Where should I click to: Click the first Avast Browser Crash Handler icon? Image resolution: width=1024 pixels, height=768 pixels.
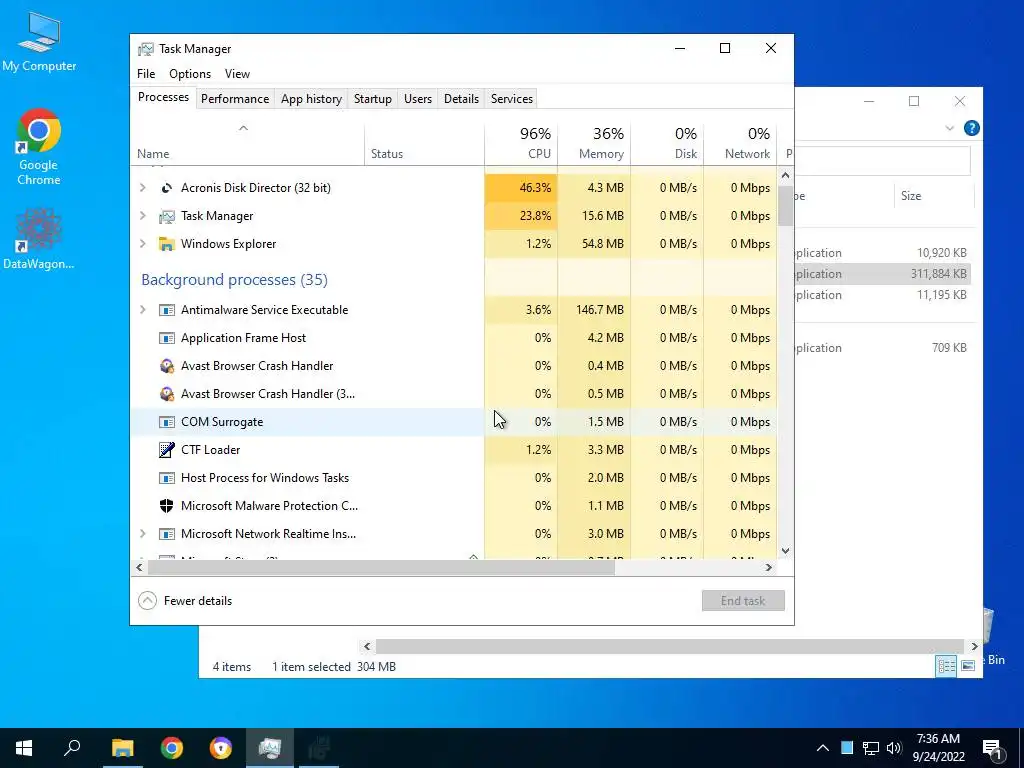[167, 366]
